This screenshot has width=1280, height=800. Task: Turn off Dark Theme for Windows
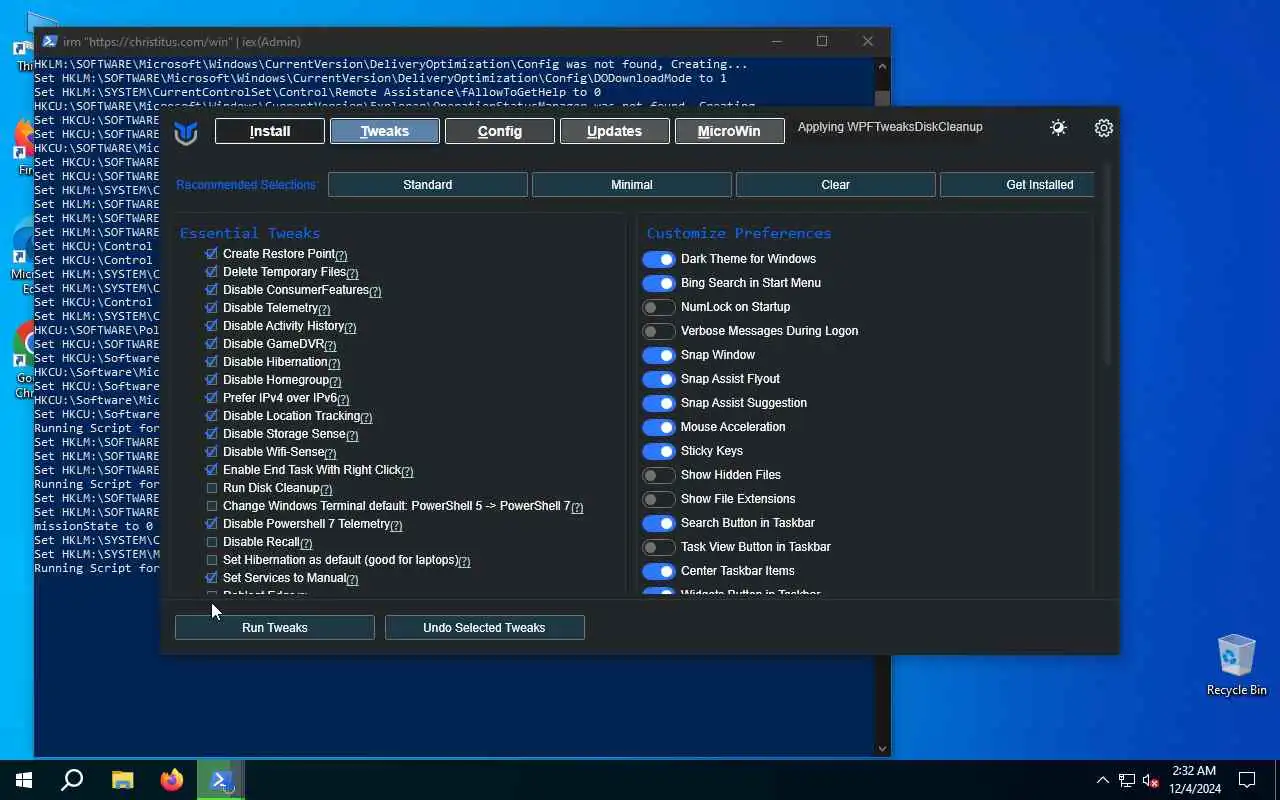[659, 259]
